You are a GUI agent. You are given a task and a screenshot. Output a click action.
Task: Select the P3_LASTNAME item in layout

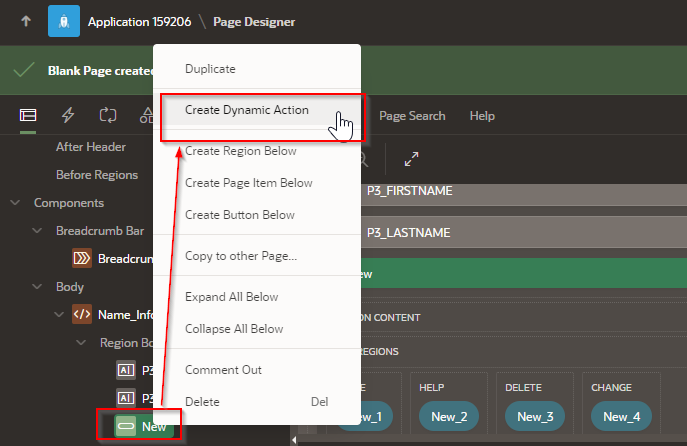point(524,233)
